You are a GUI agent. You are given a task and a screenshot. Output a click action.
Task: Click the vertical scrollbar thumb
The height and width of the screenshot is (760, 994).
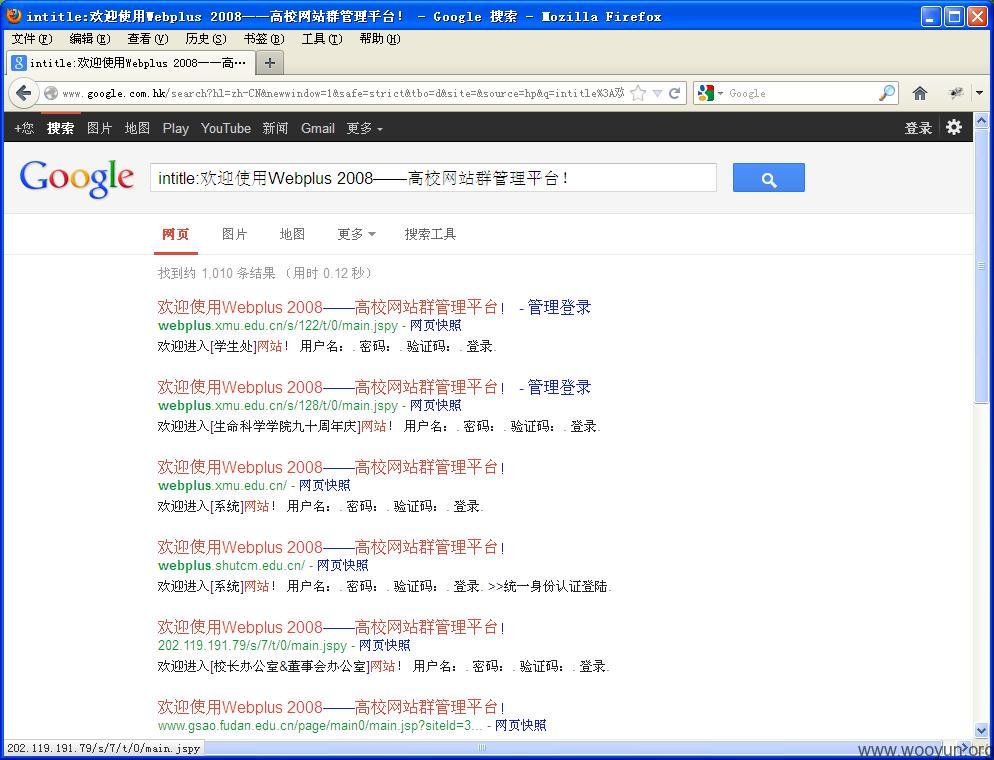pos(981,265)
